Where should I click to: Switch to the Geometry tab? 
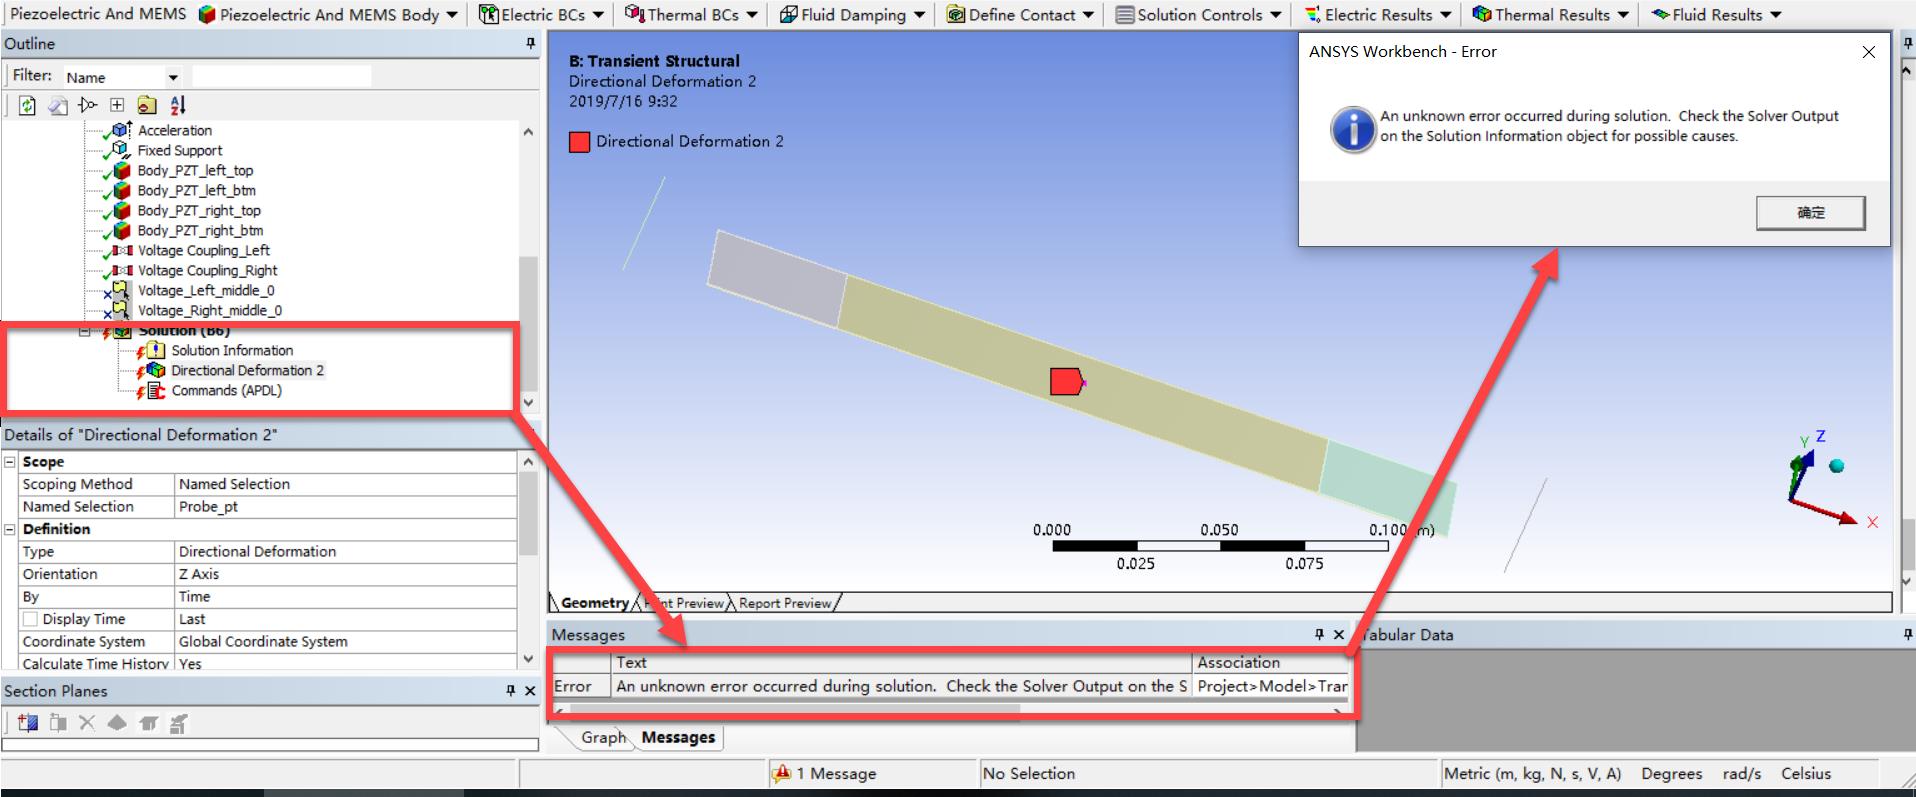tap(594, 602)
